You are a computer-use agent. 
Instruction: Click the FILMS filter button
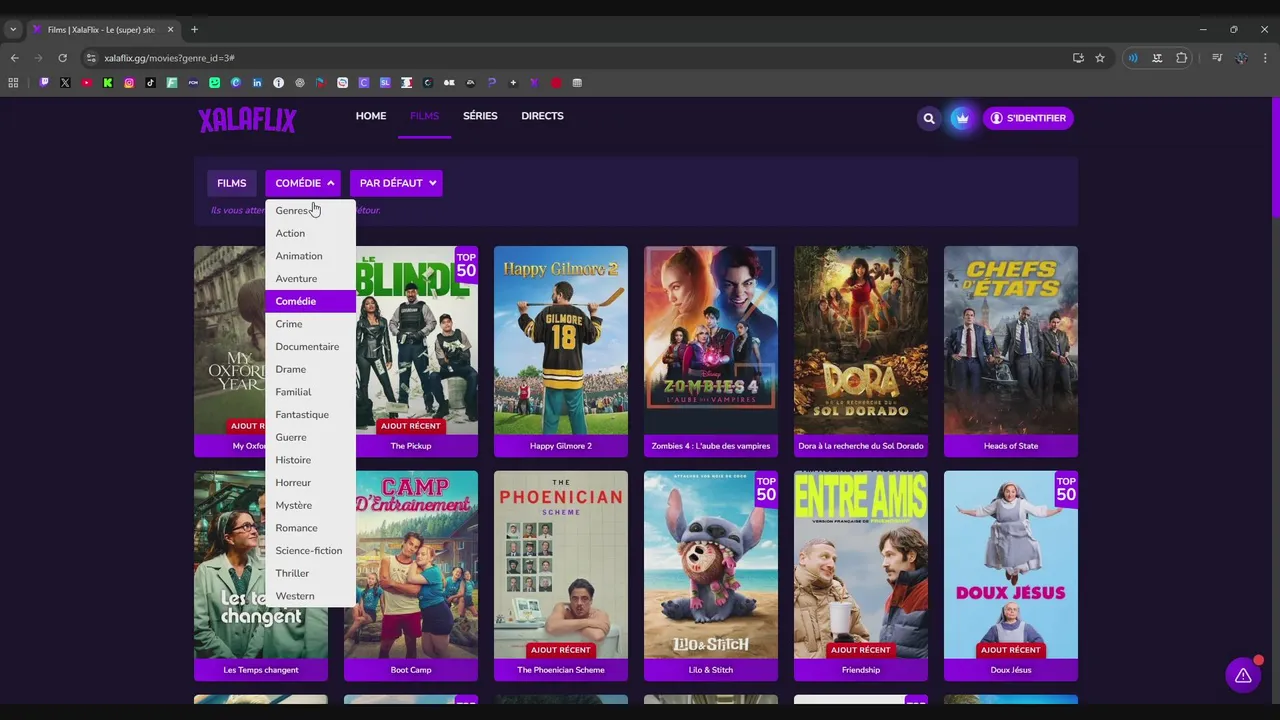click(x=231, y=183)
